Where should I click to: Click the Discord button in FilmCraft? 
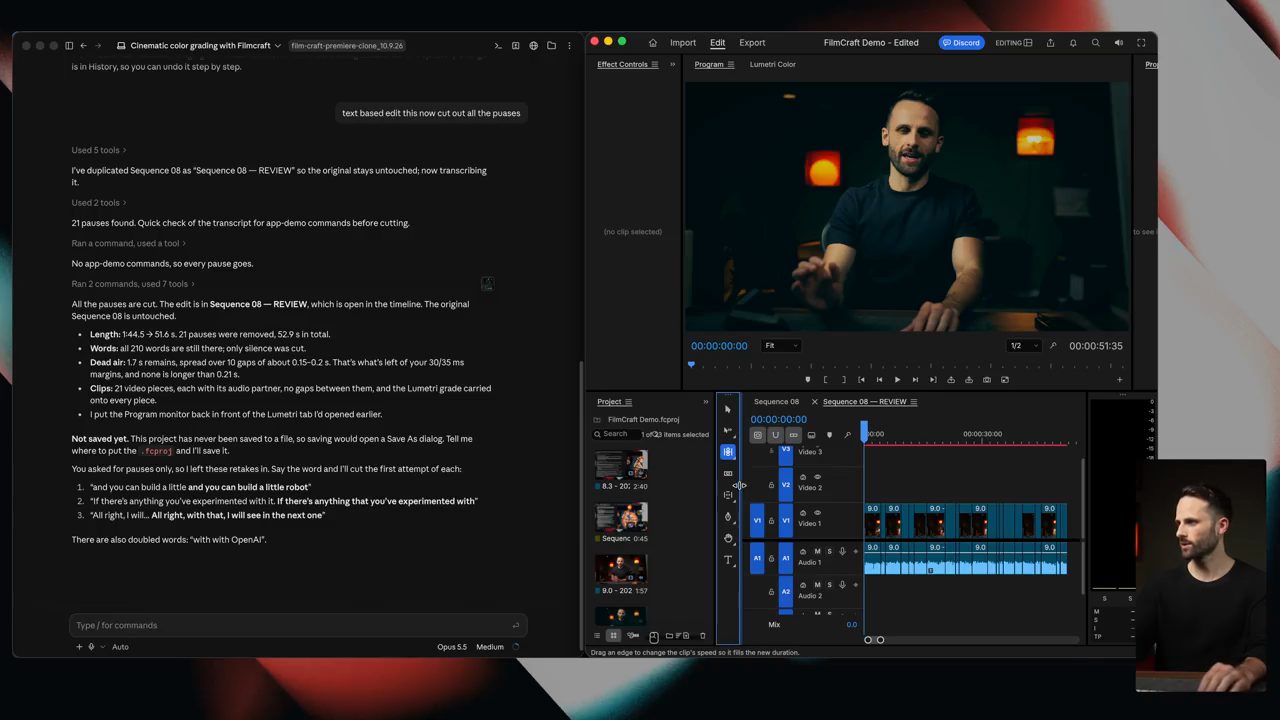click(x=960, y=43)
